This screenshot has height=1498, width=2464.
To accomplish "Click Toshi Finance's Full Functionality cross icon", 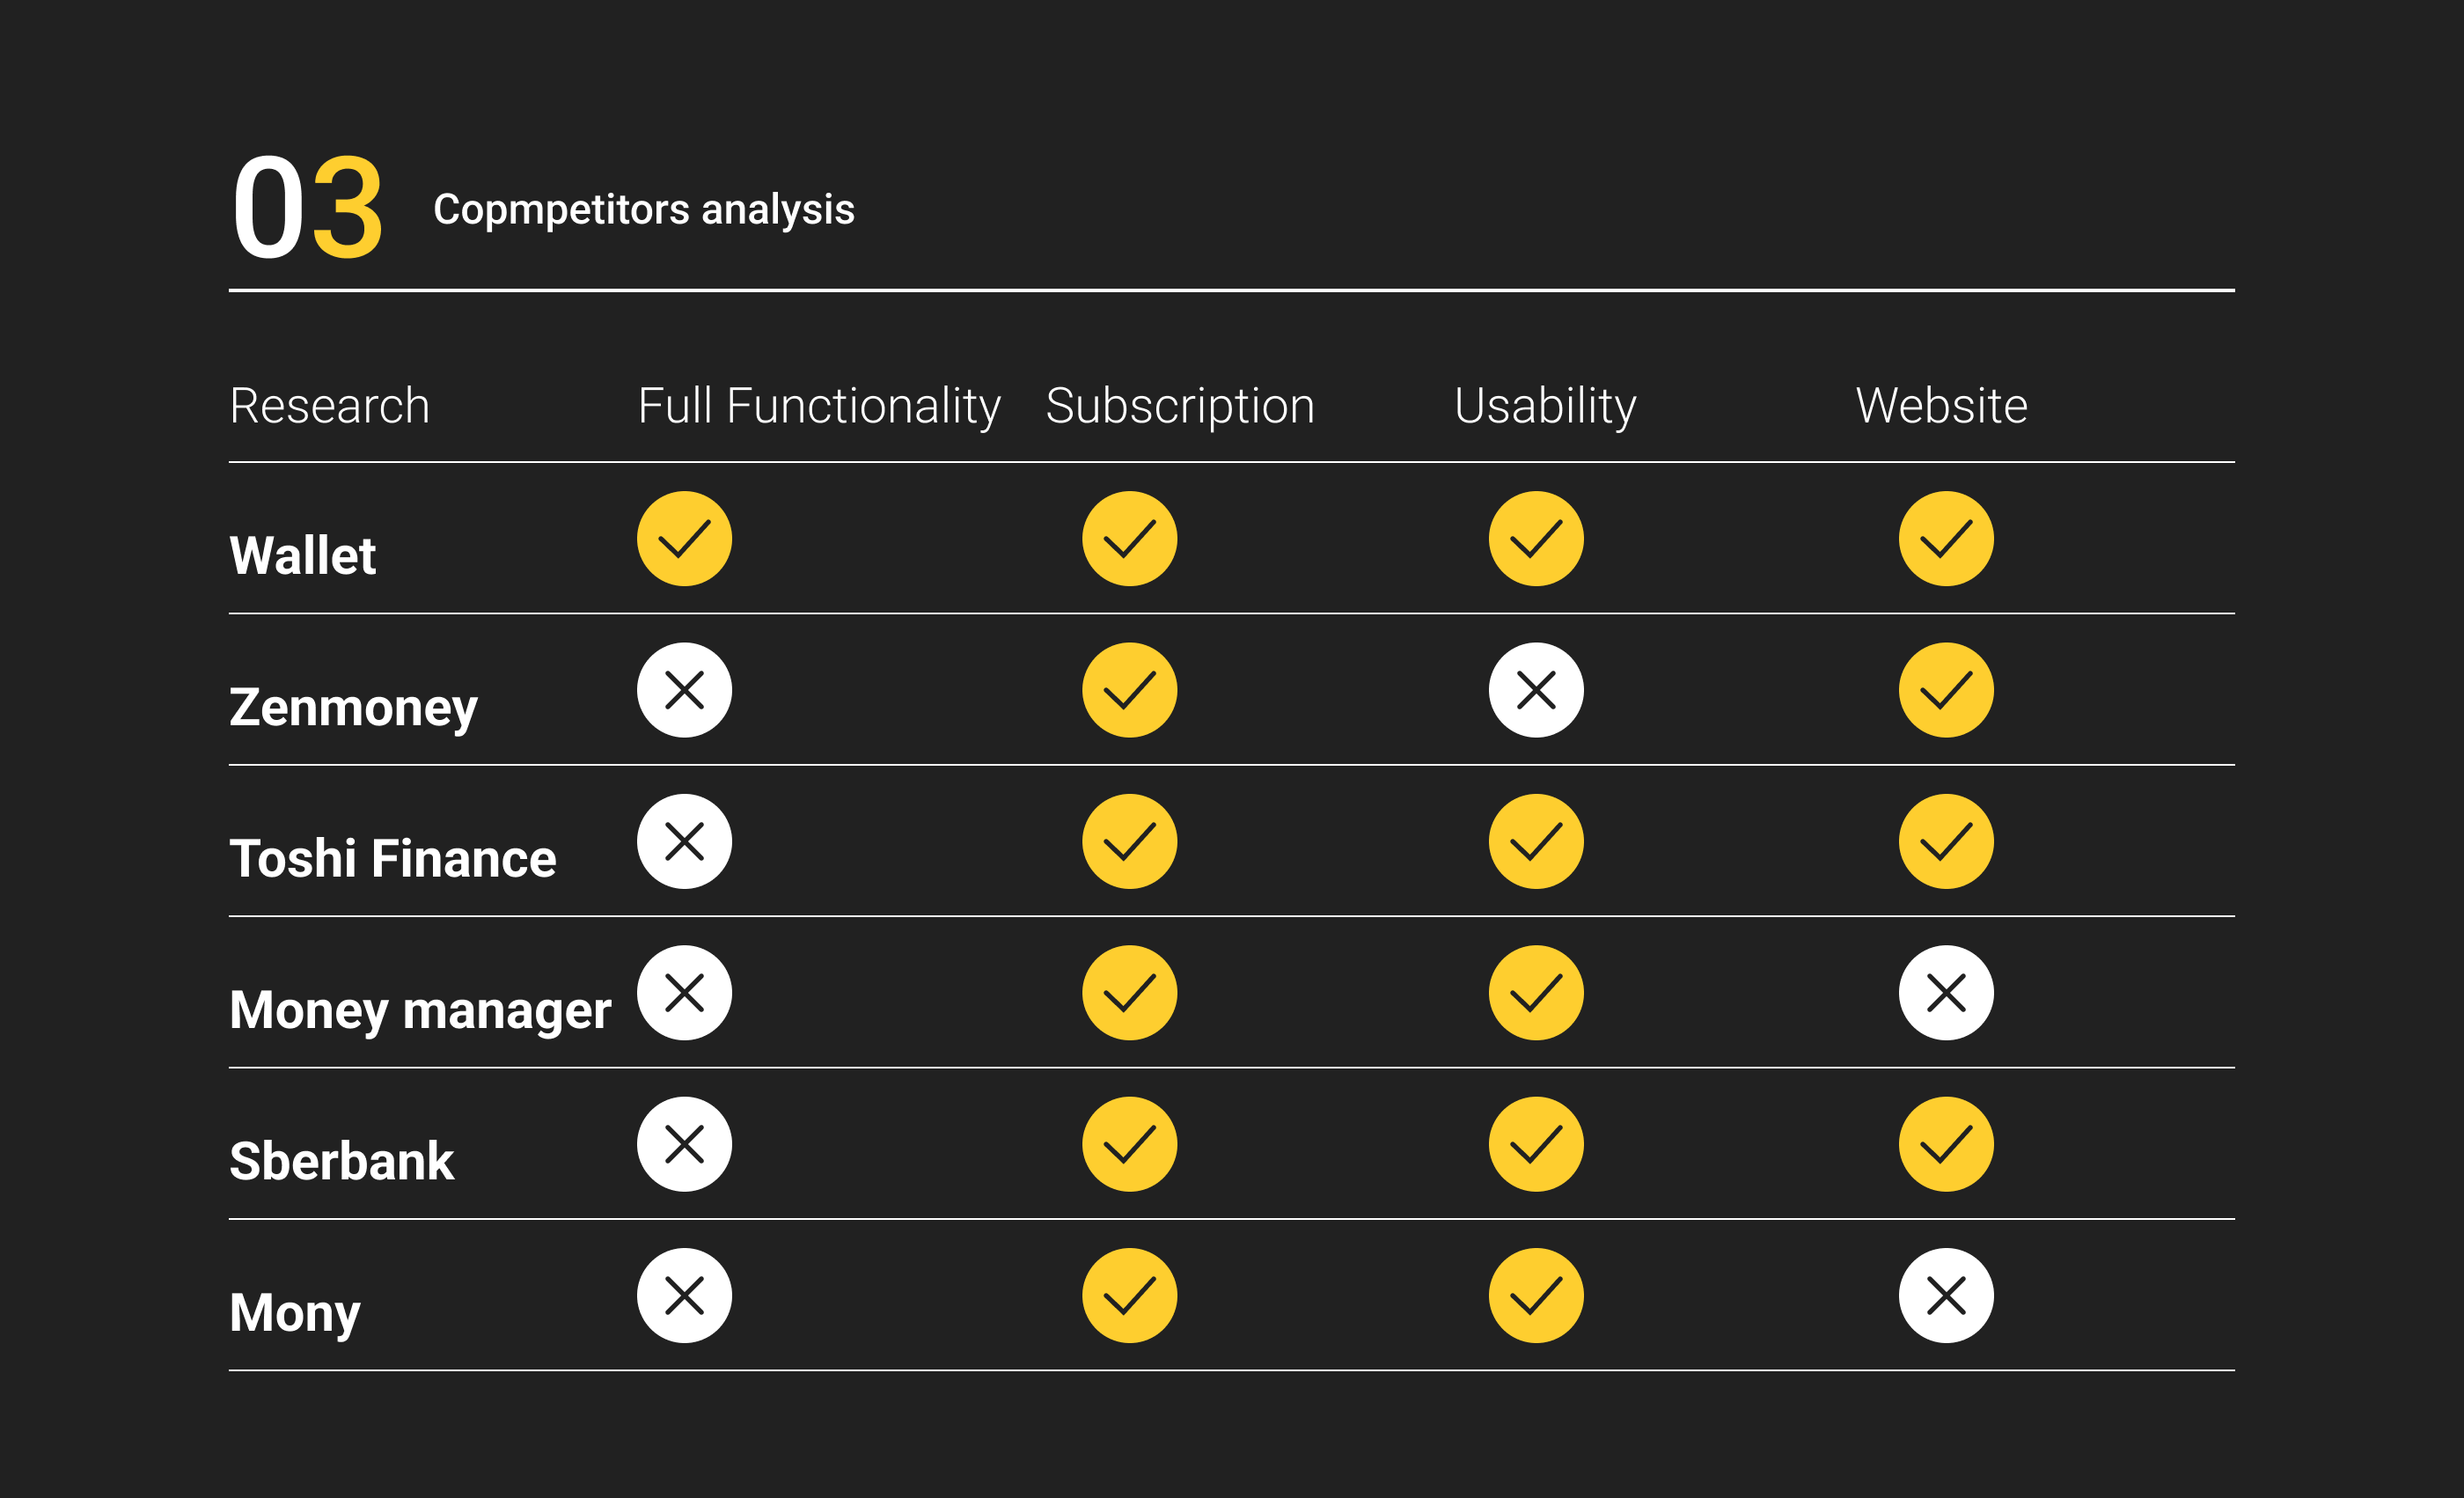I will (x=684, y=841).
